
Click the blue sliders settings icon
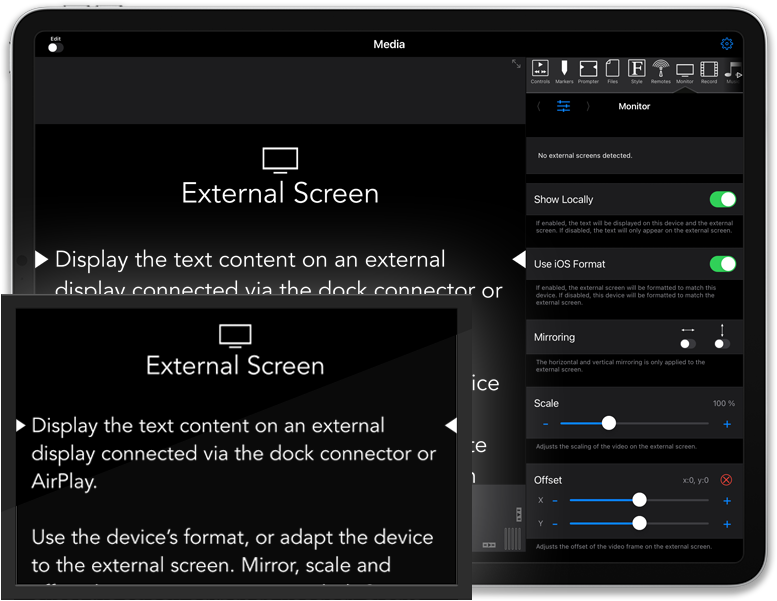point(563,106)
